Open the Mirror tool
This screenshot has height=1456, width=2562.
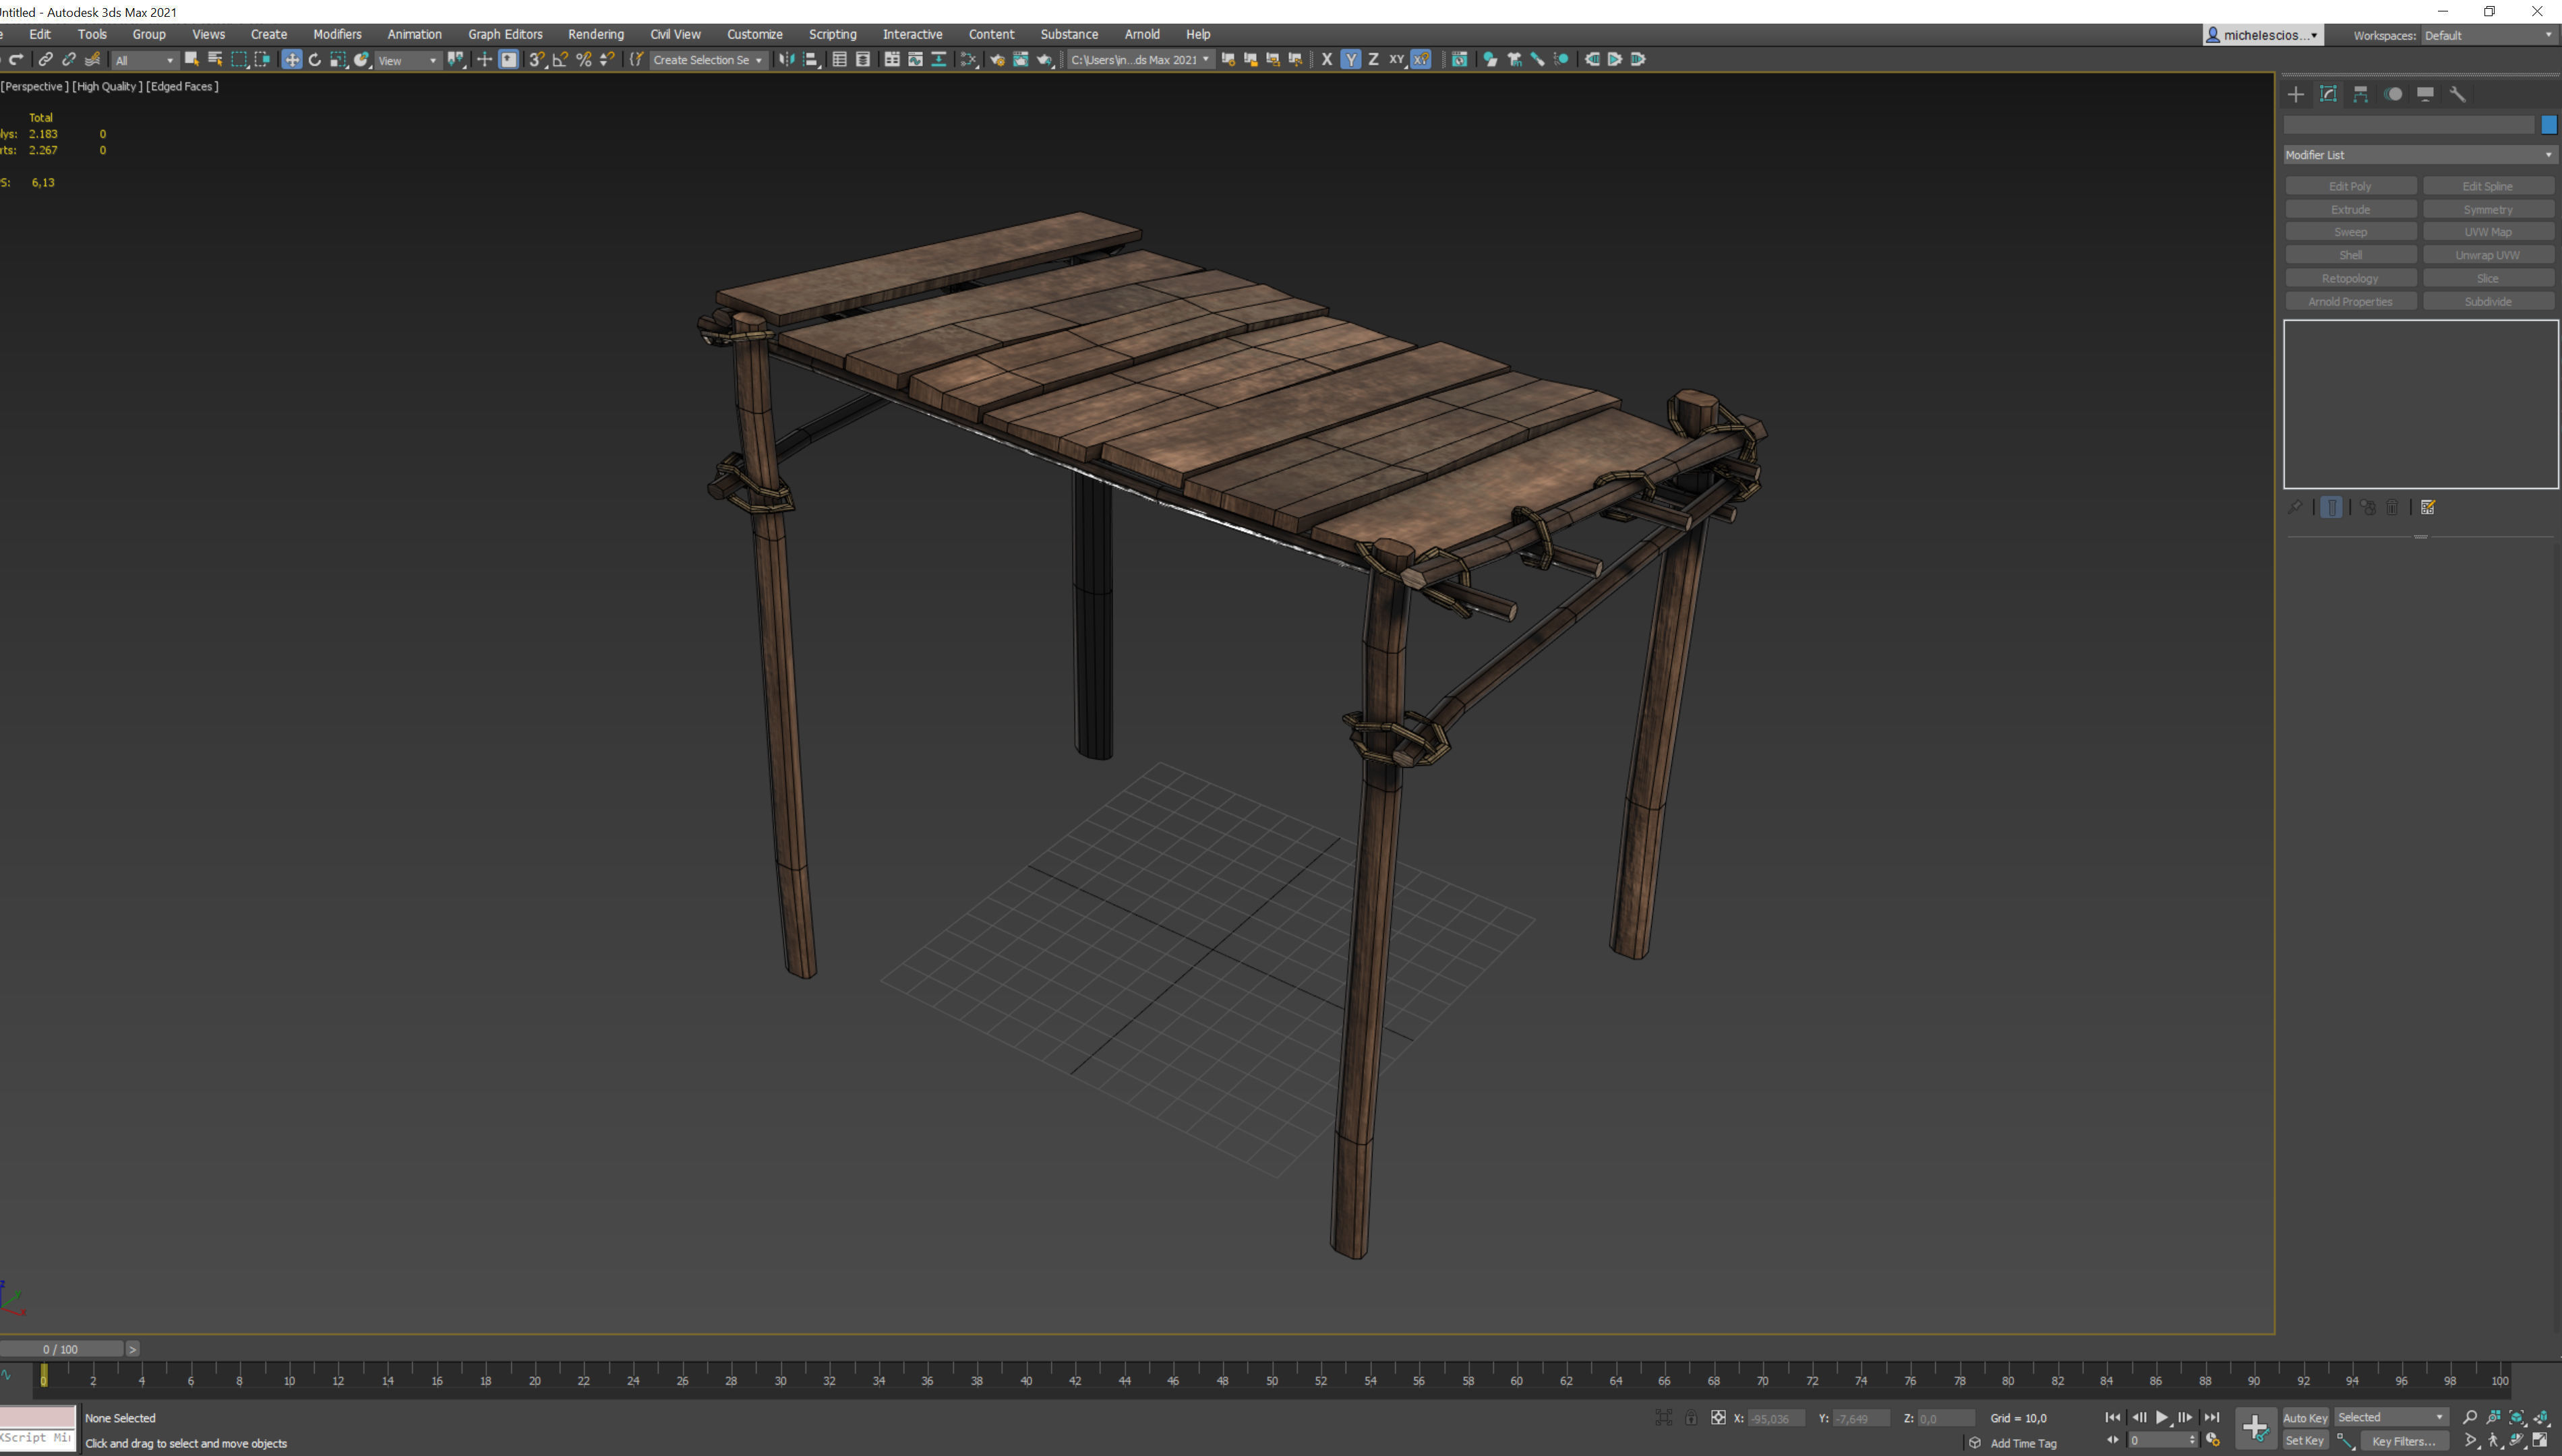tap(787, 60)
